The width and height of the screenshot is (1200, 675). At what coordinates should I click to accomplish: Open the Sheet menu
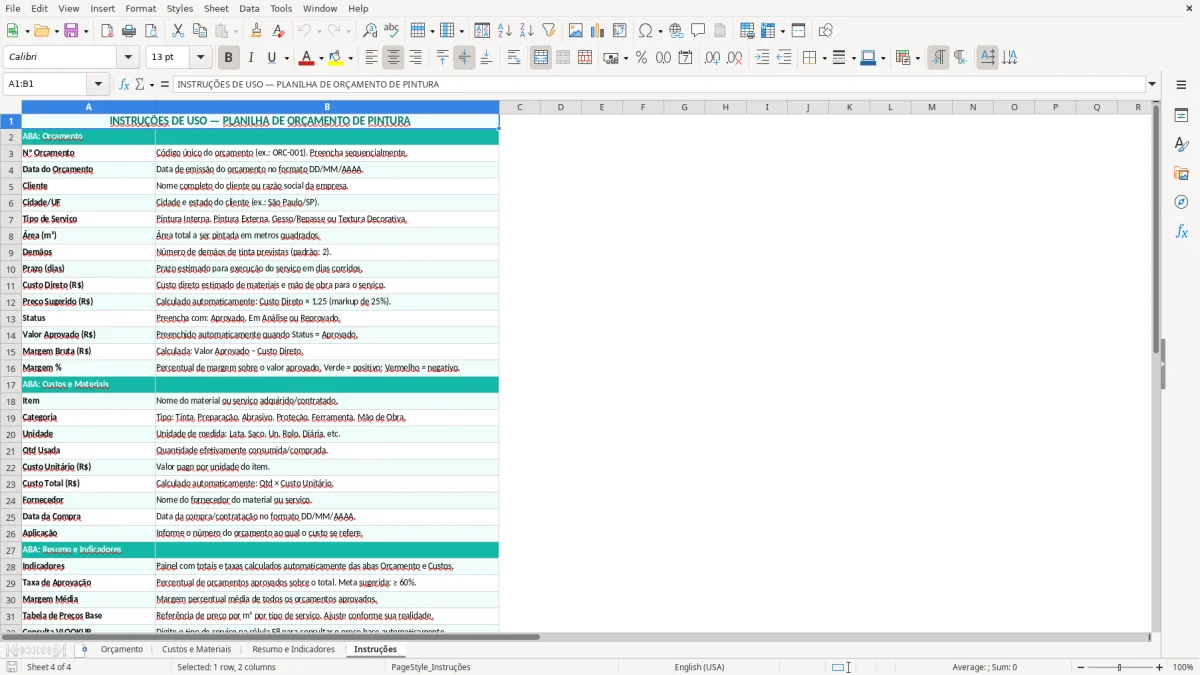(216, 8)
